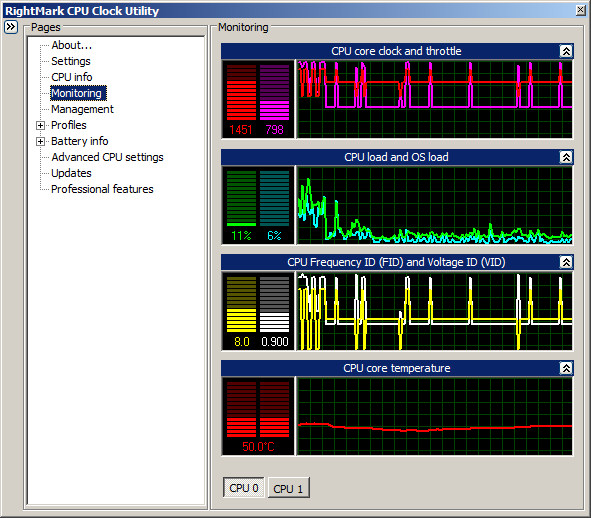Open the CPU info page

(x=72, y=77)
